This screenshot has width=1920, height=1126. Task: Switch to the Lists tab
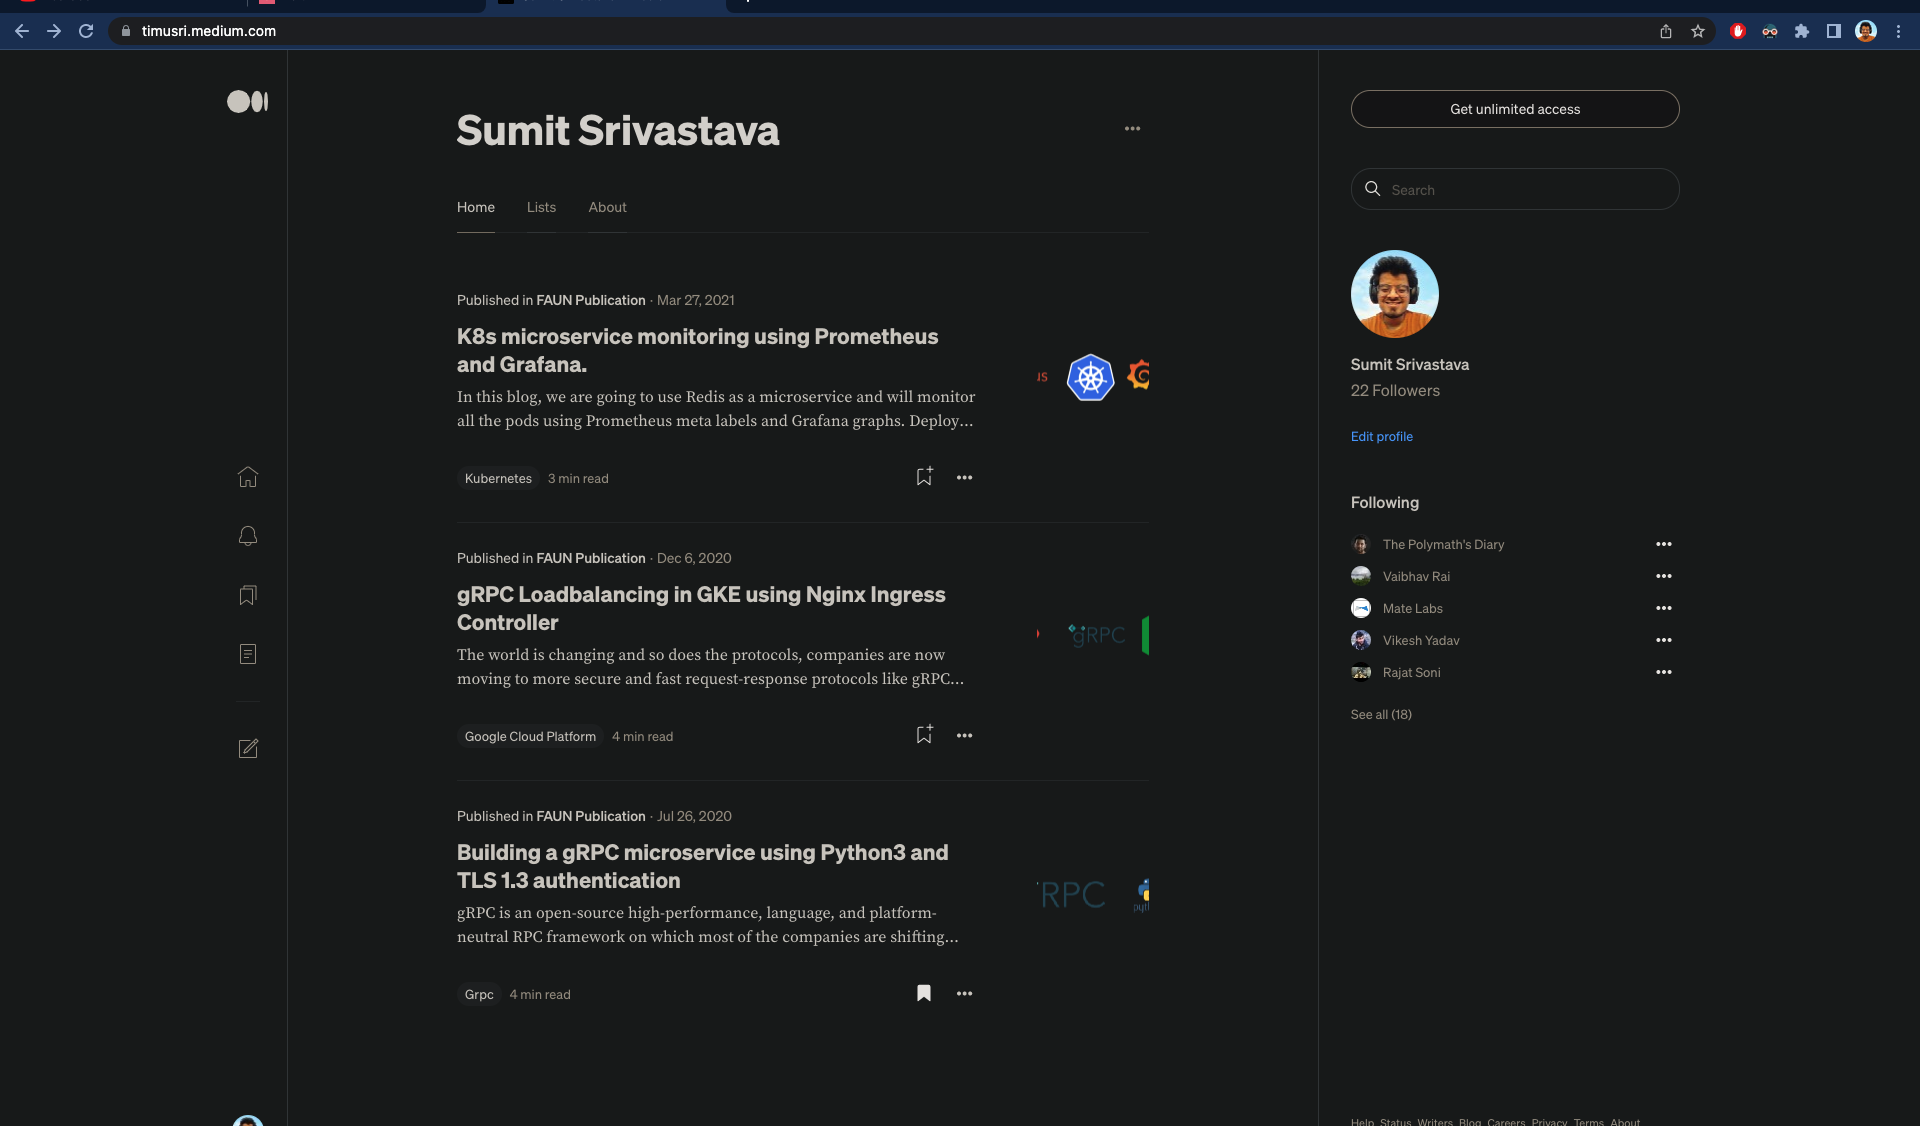[x=541, y=207]
